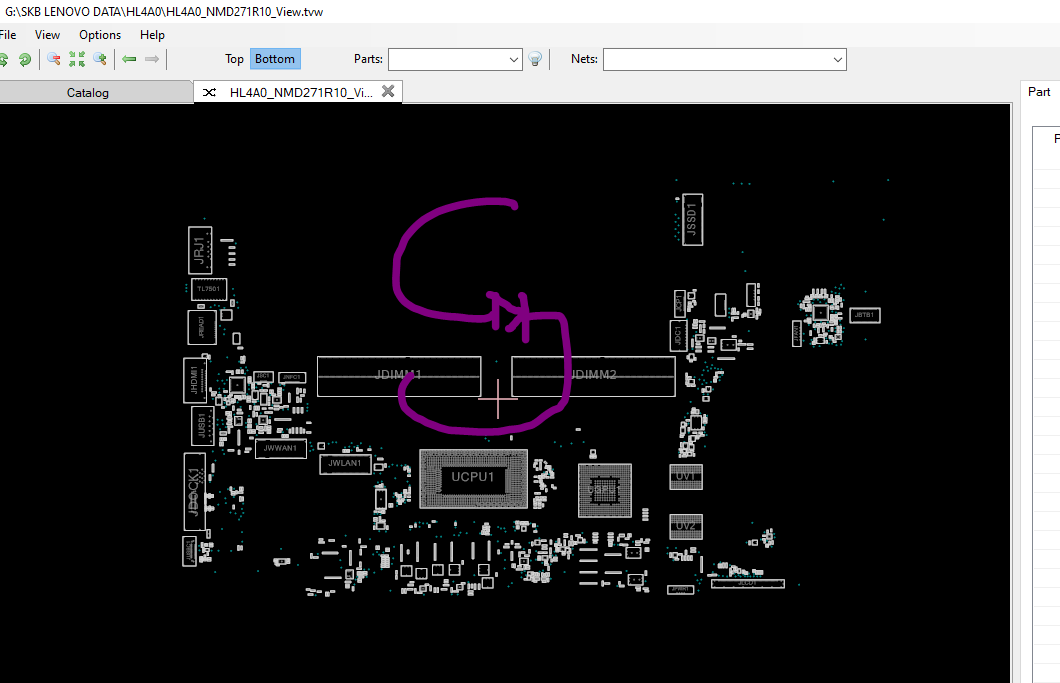Click the lightbulb highlight icon beside Parts

point(535,60)
